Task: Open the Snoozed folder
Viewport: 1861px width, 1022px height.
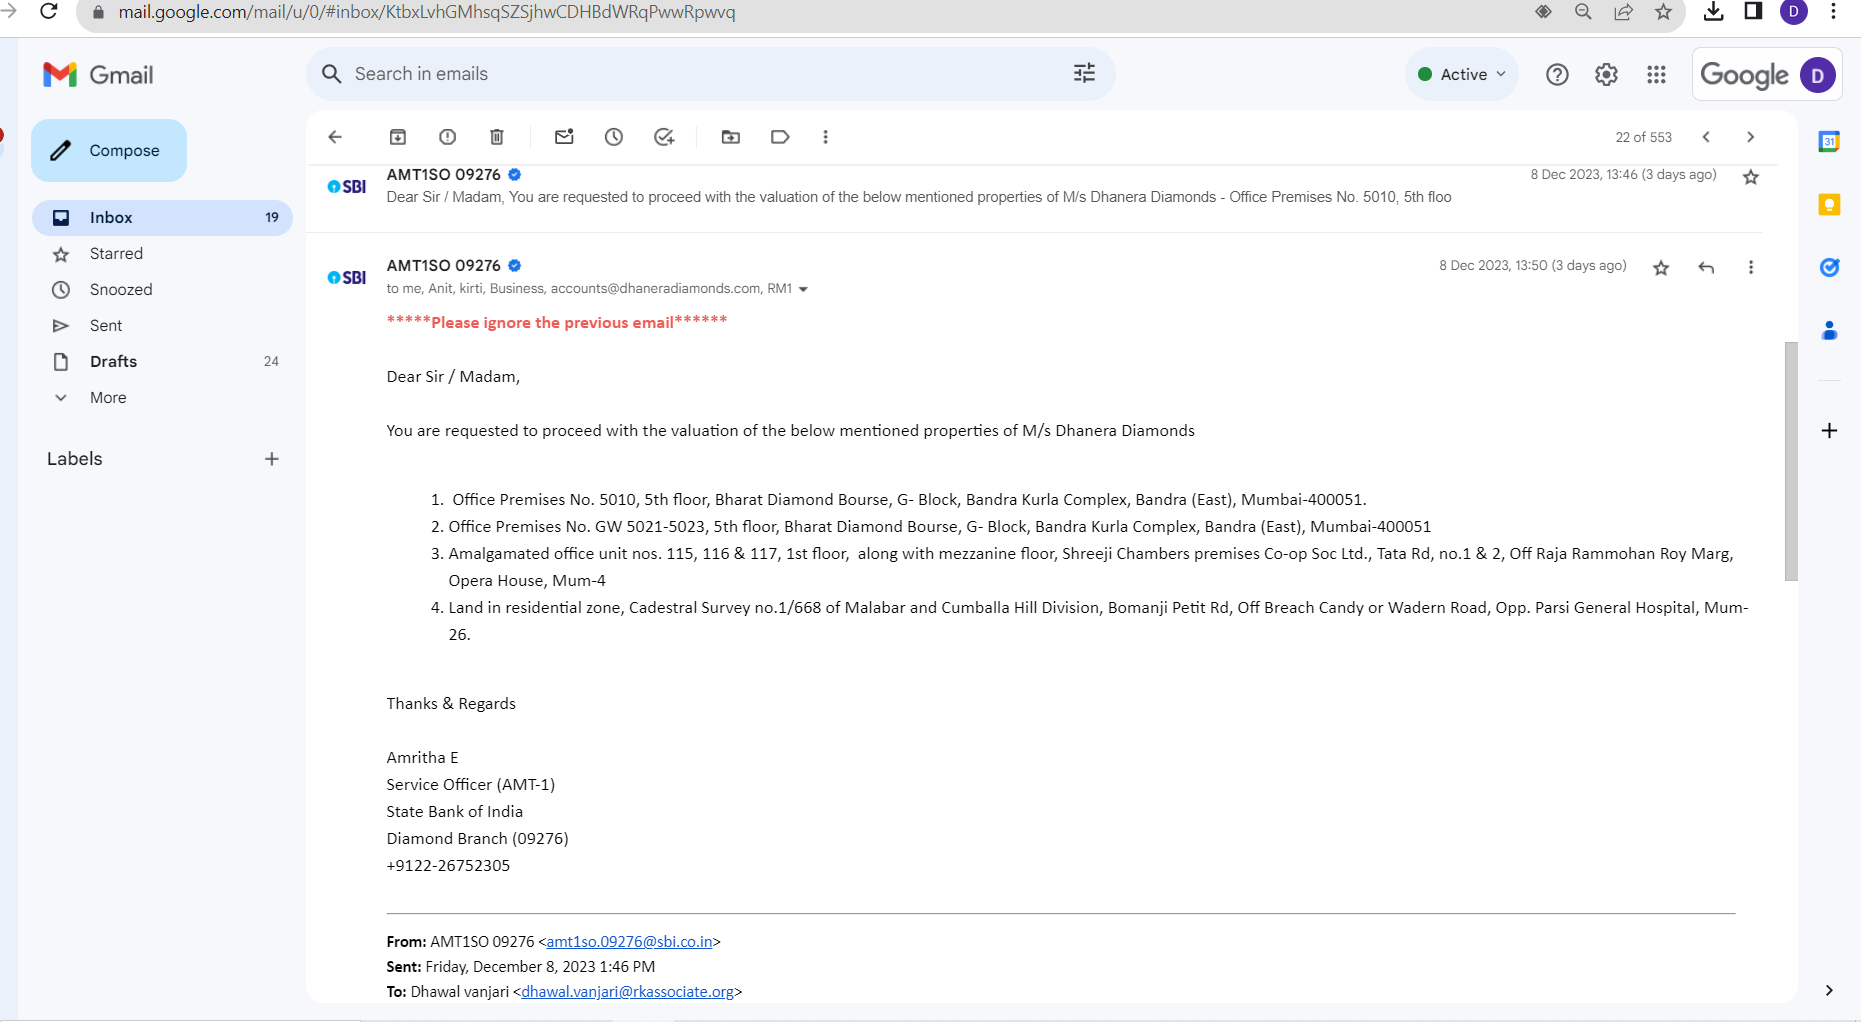Action: click(x=162, y=289)
